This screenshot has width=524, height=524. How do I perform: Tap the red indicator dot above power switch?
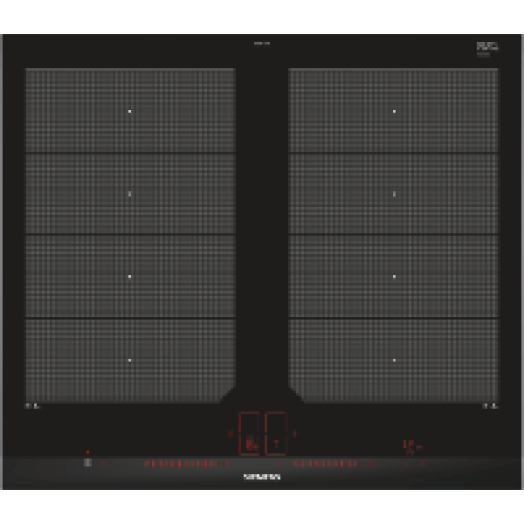pos(88,452)
